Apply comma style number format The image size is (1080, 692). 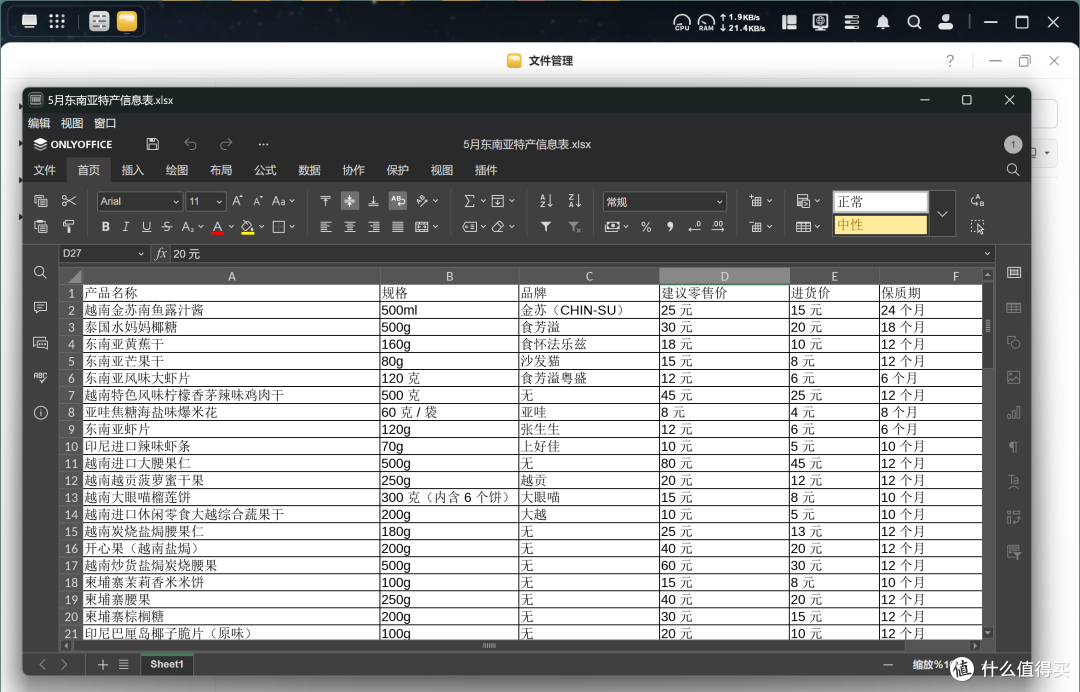pos(669,227)
